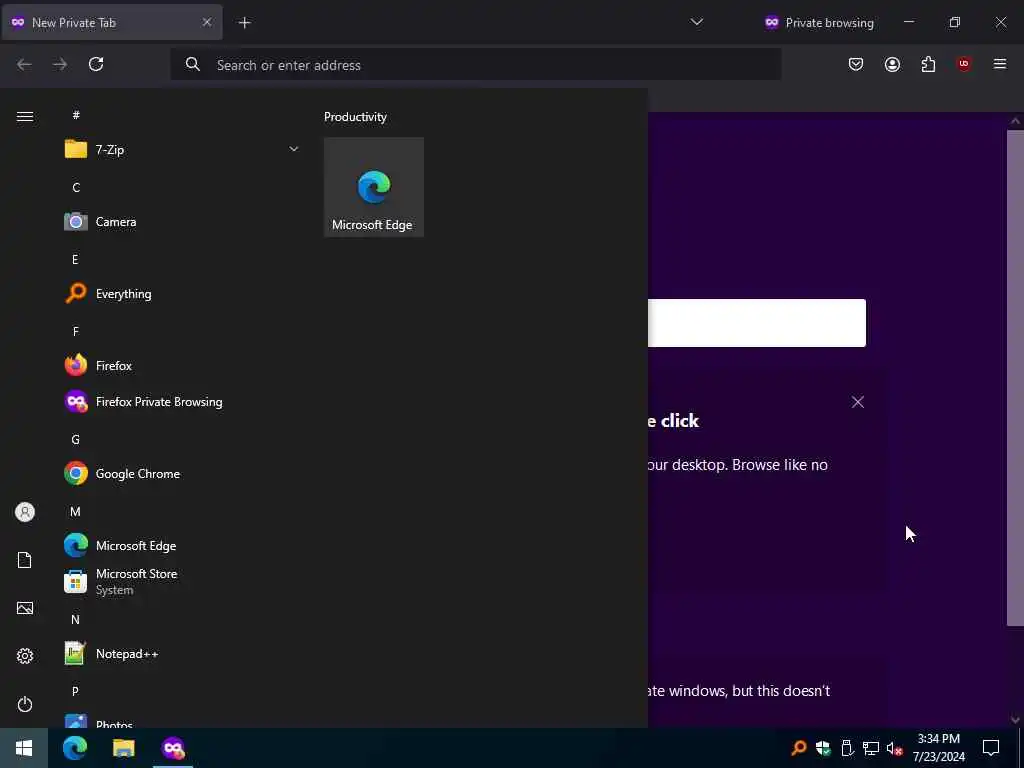This screenshot has height=768, width=1024.
Task: Open Settings gear in Start sidebar
Action: pos(25,656)
